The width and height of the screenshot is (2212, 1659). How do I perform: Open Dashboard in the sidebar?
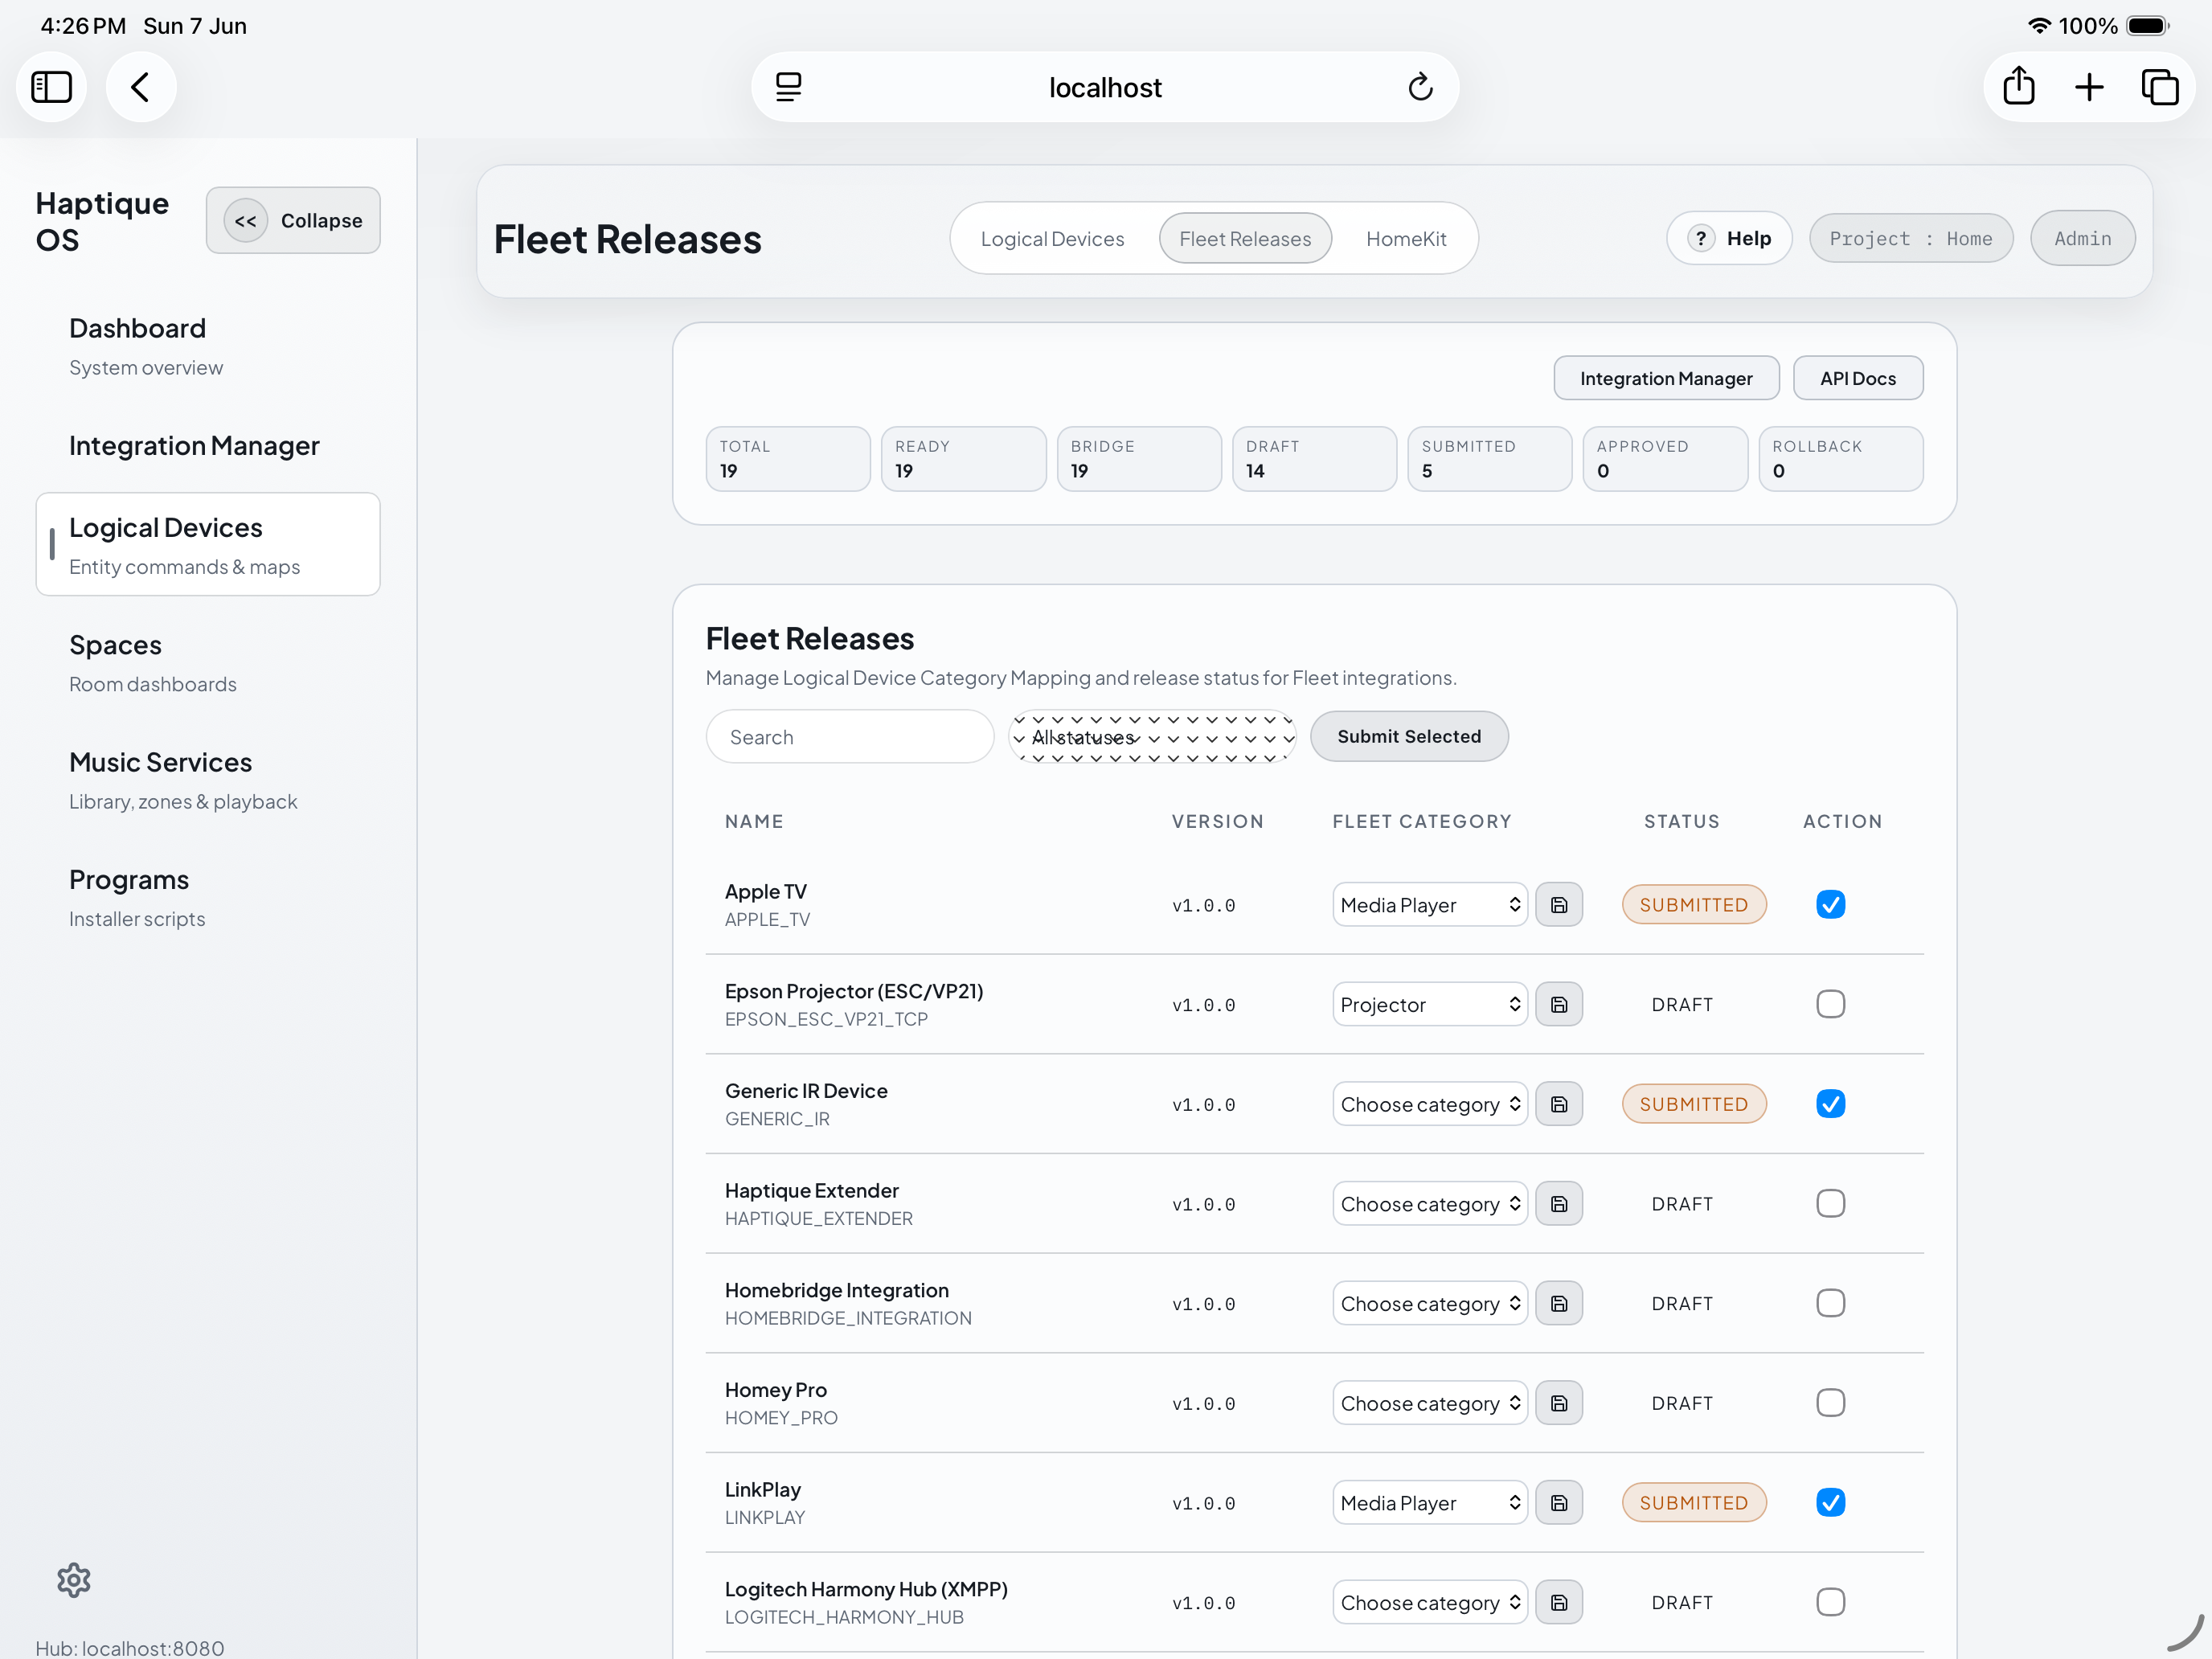coord(208,346)
